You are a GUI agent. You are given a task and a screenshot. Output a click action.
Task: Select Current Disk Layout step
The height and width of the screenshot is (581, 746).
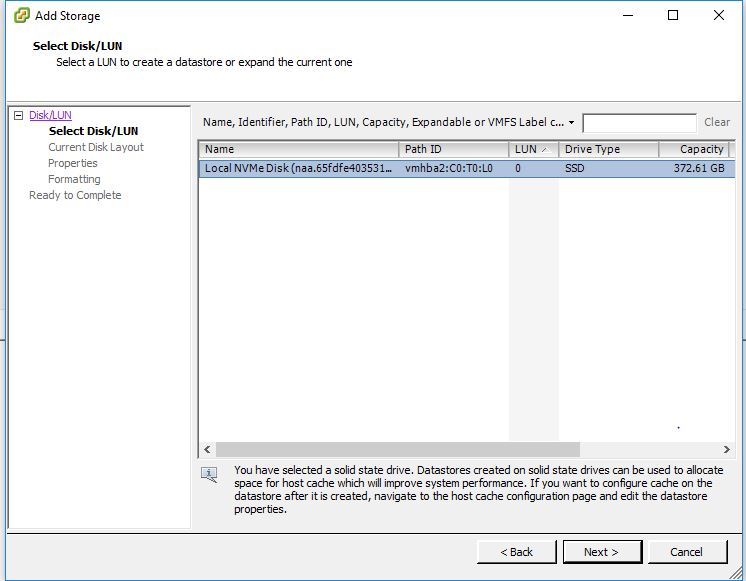pos(96,147)
